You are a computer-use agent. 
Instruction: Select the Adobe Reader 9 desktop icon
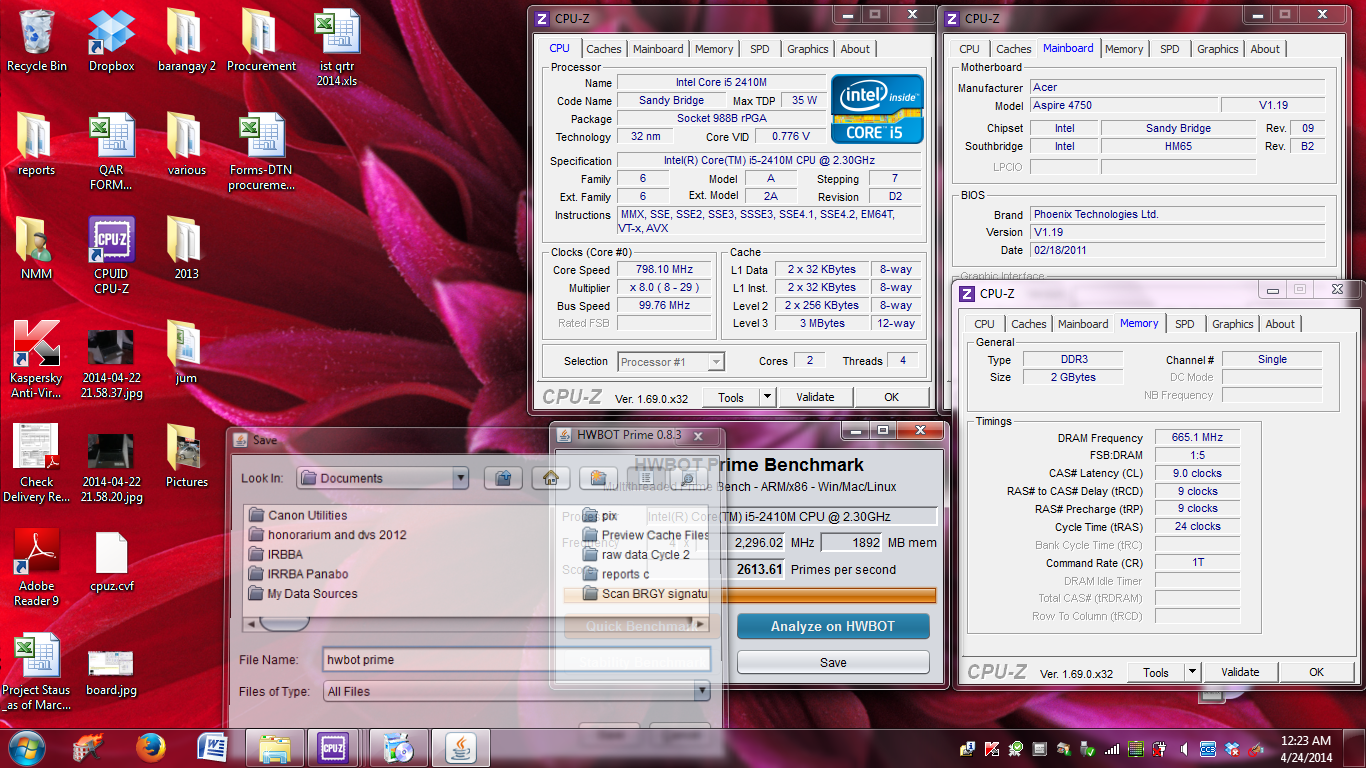point(36,568)
